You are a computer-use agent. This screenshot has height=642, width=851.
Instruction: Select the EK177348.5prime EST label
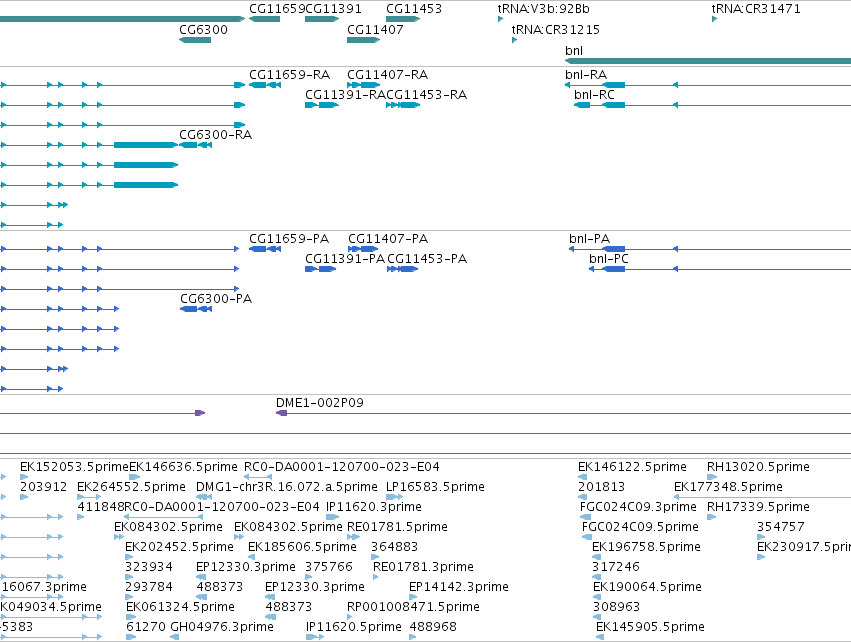tap(728, 487)
